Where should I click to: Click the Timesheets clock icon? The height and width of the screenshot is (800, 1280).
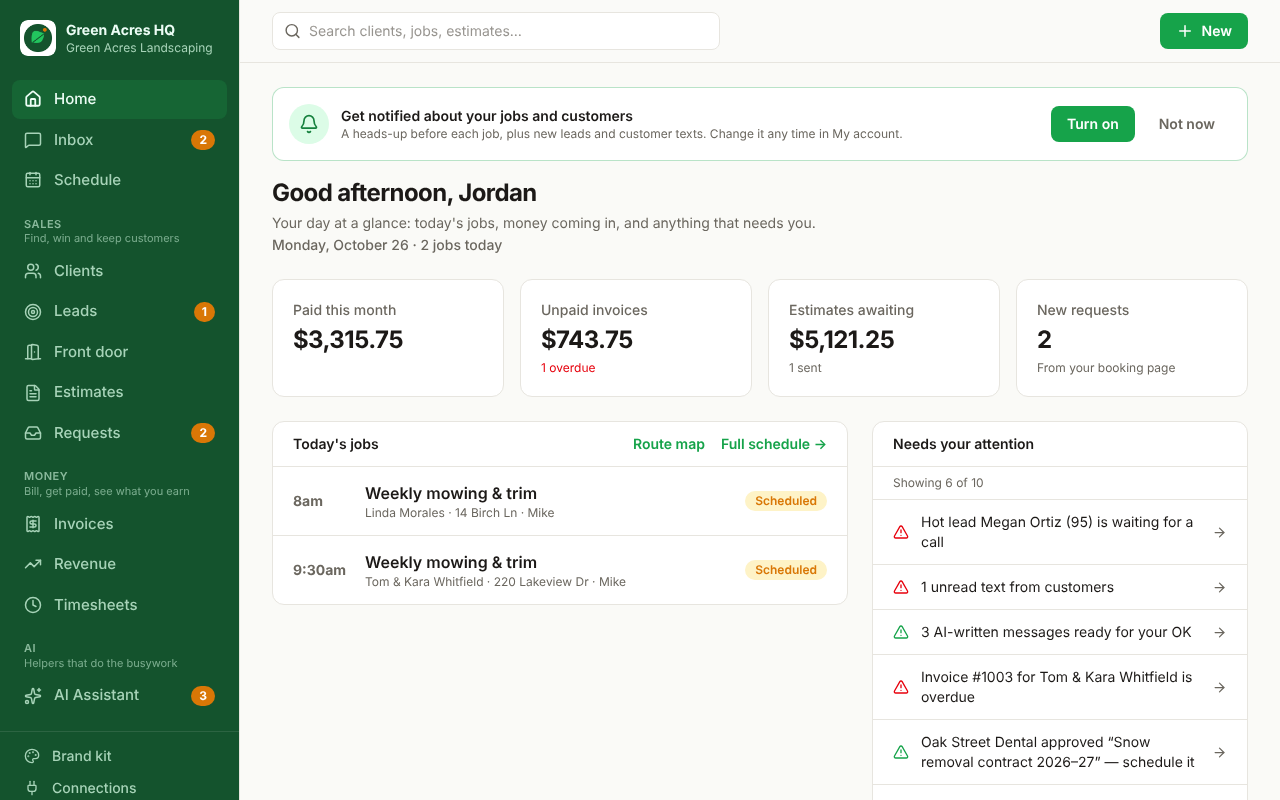coord(33,605)
